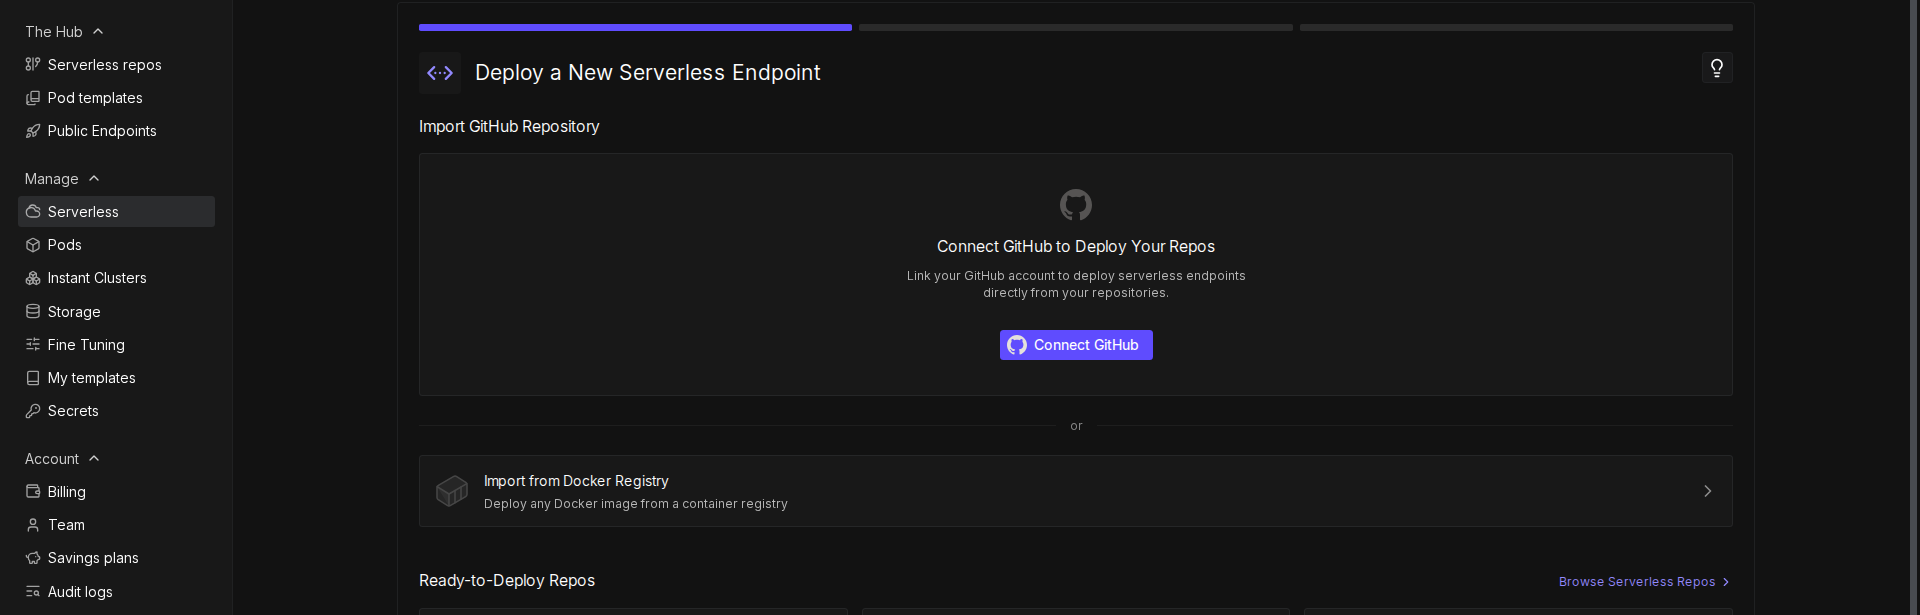Click the Storage database icon

pyautogui.click(x=33, y=312)
